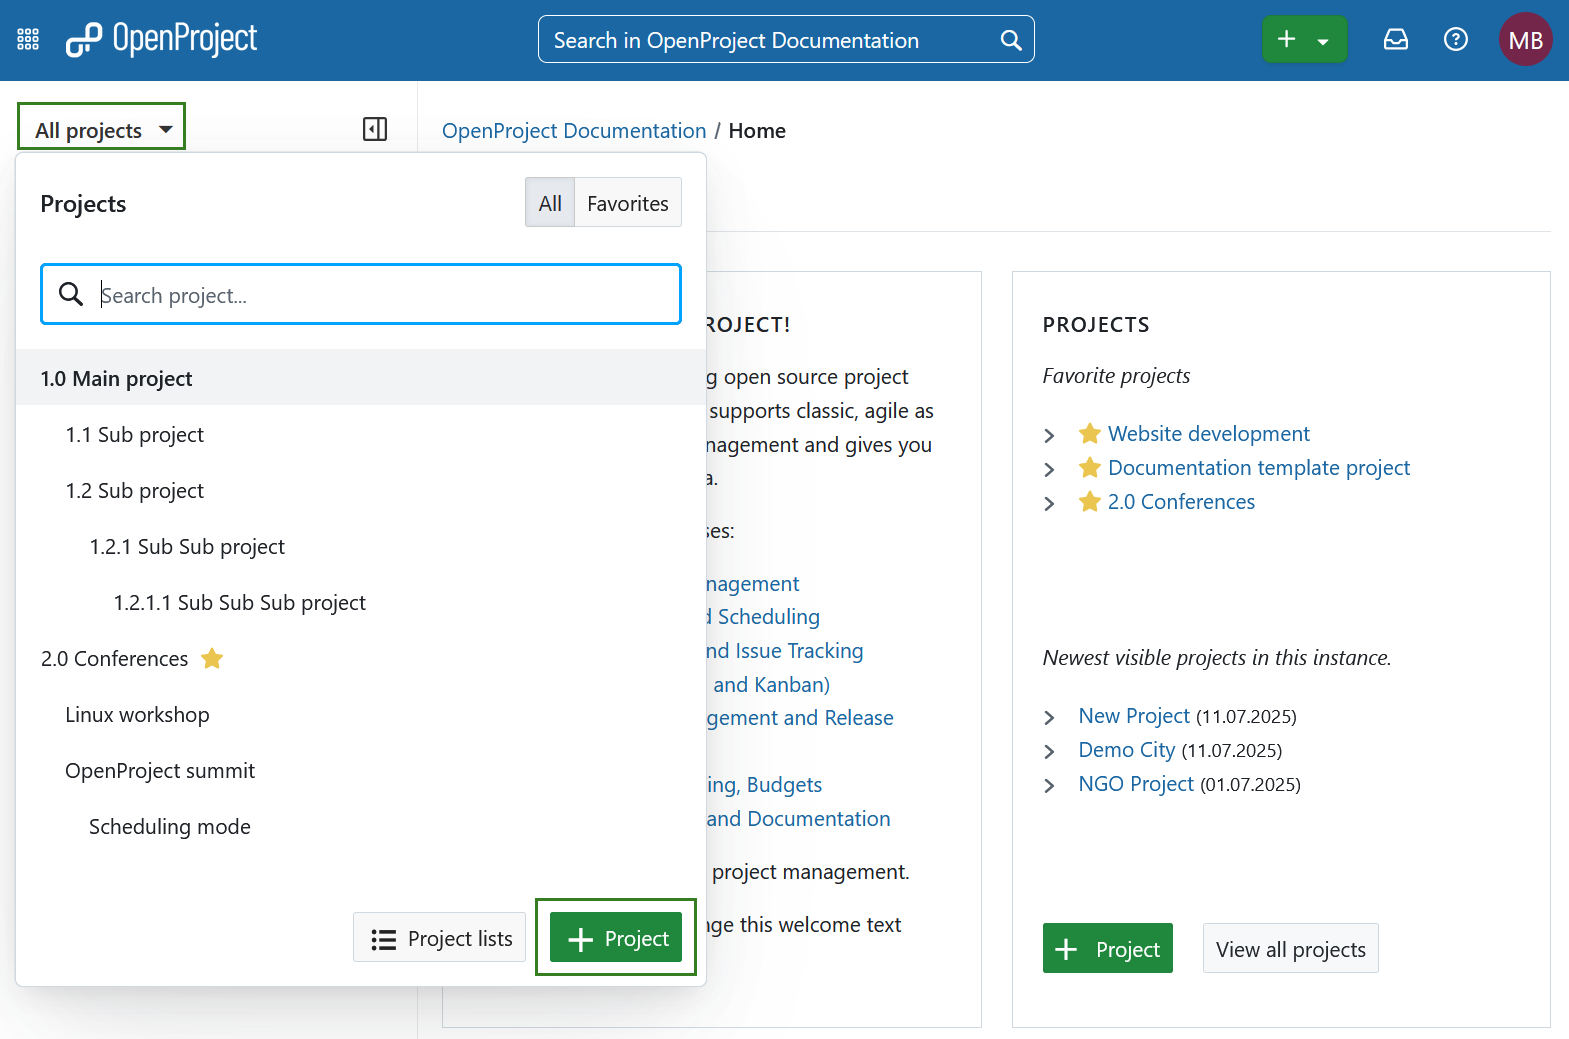Viewport: 1569px width, 1039px height.
Task: Click the star icon next to 2.0 Conferences
Action: click(x=212, y=658)
